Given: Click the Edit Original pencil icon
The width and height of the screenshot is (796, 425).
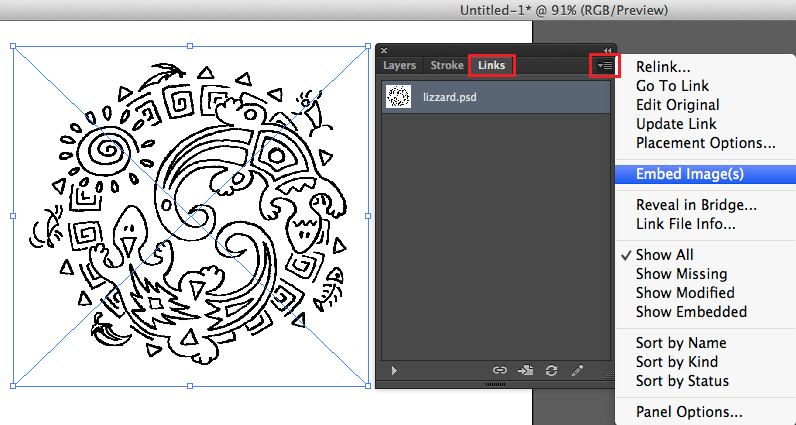Looking at the screenshot, I should [577, 370].
